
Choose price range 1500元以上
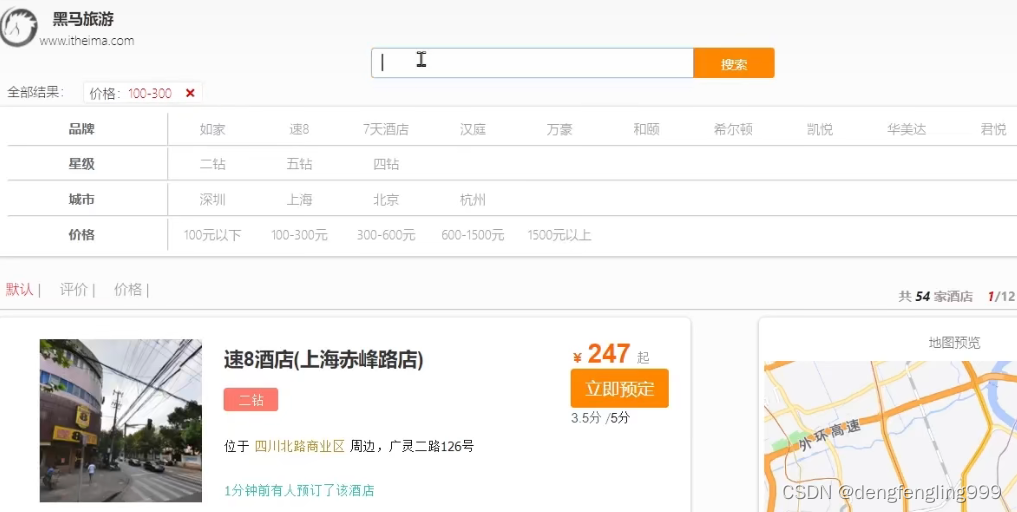pyautogui.click(x=560, y=235)
